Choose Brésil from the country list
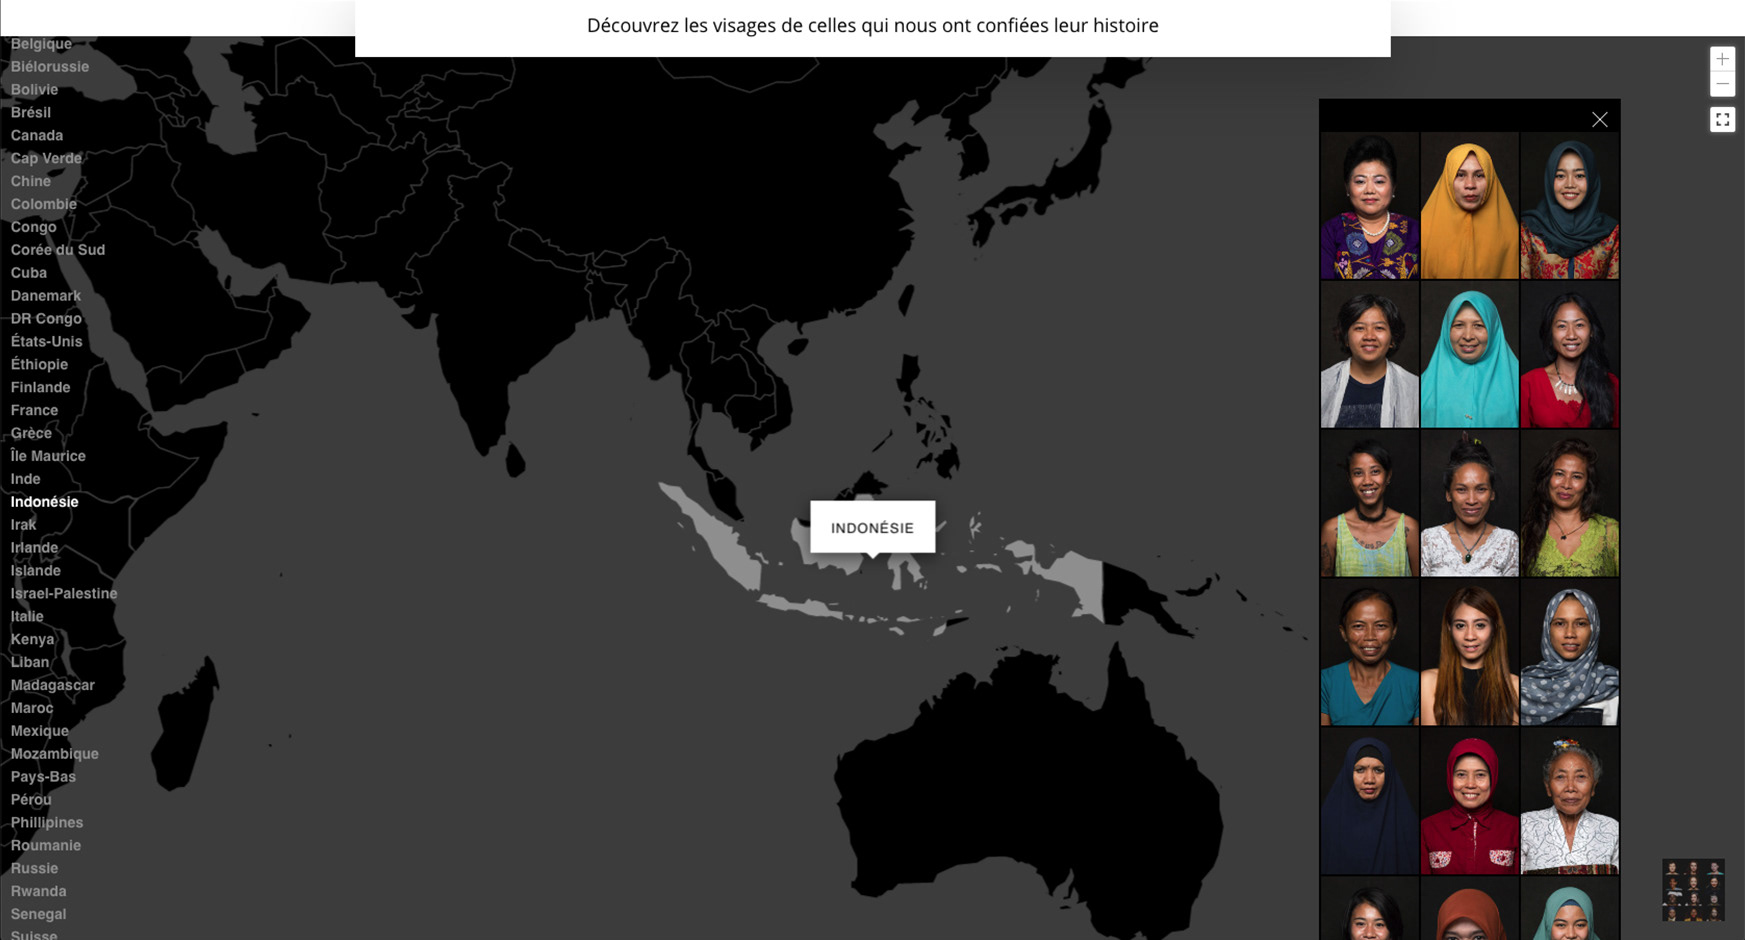1745x940 pixels. point(31,113)
